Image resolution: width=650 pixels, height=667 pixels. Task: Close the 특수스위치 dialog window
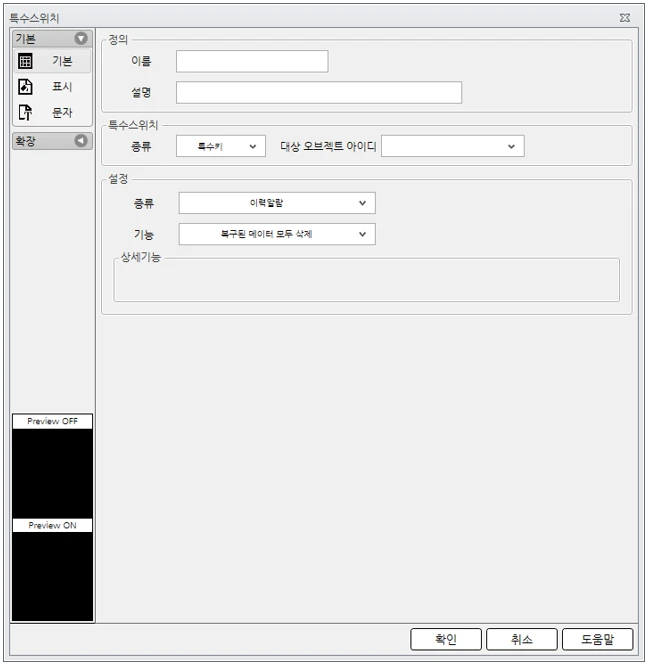coord(626,18)
